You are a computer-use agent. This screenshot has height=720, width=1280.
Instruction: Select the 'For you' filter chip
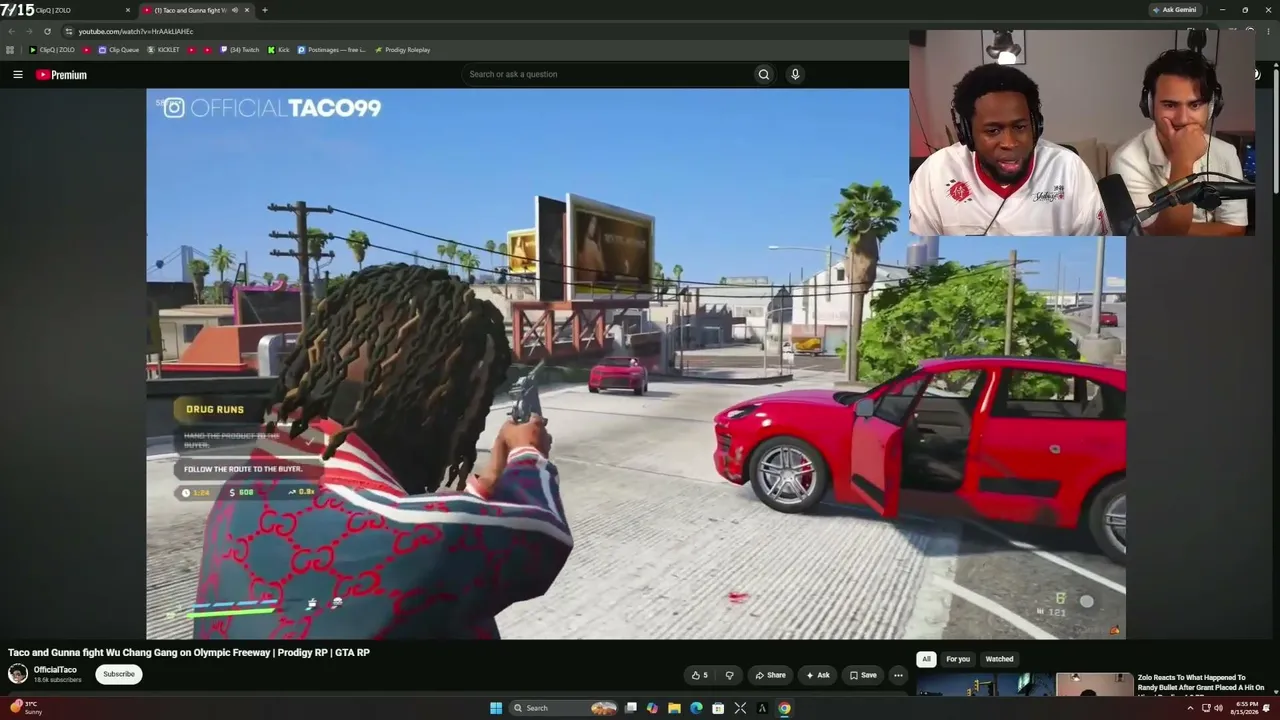point(958,659)
